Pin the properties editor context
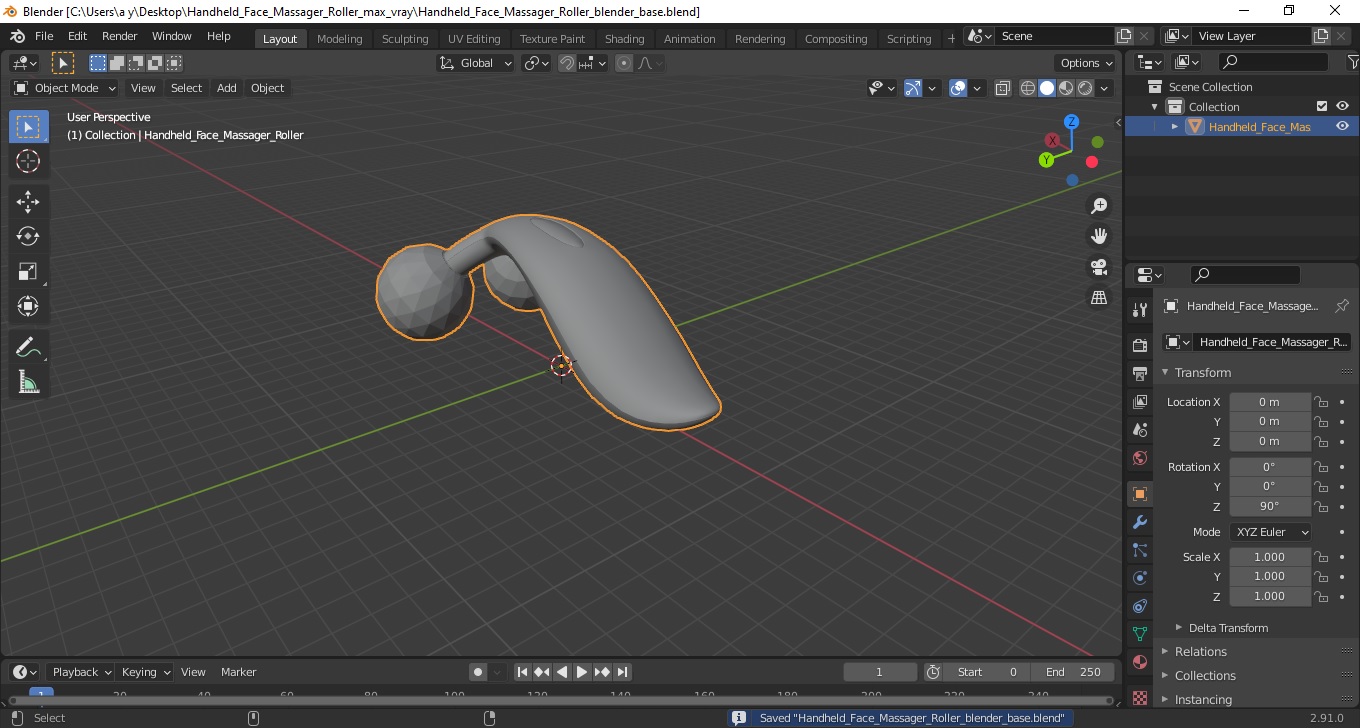Image resolution: width=1360 pixels, height=728 pixels. [x=1342, y=306]
